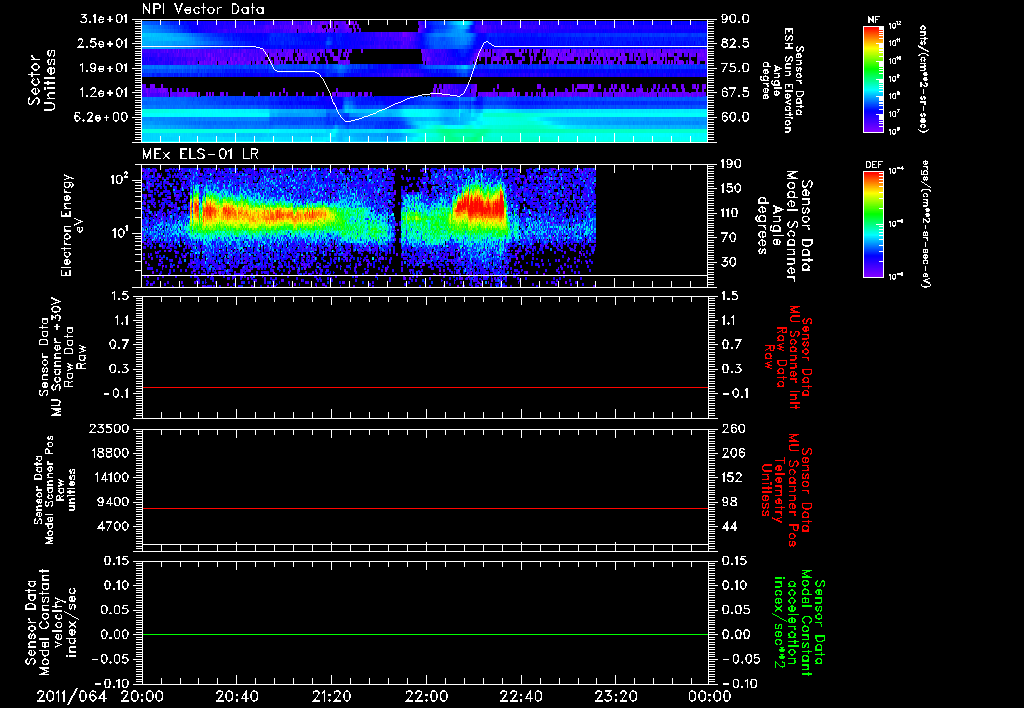1024x708 pixels.
Task: Click the 9400 scanner position tick label
Action: click(x=114, y=502)
